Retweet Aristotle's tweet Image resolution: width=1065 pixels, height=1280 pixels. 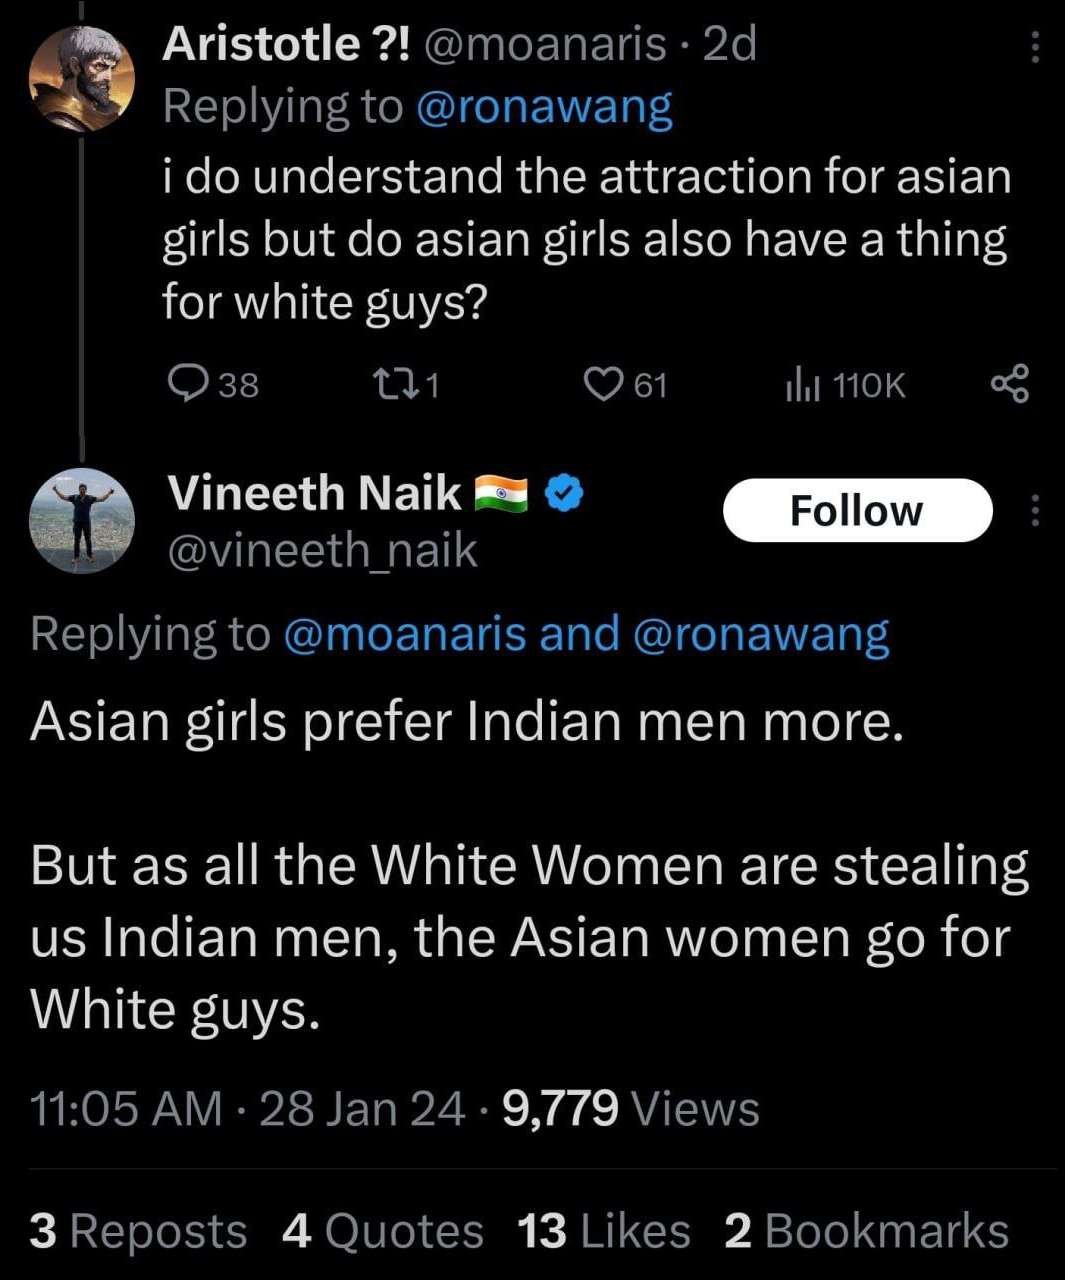tap(404, 385)
